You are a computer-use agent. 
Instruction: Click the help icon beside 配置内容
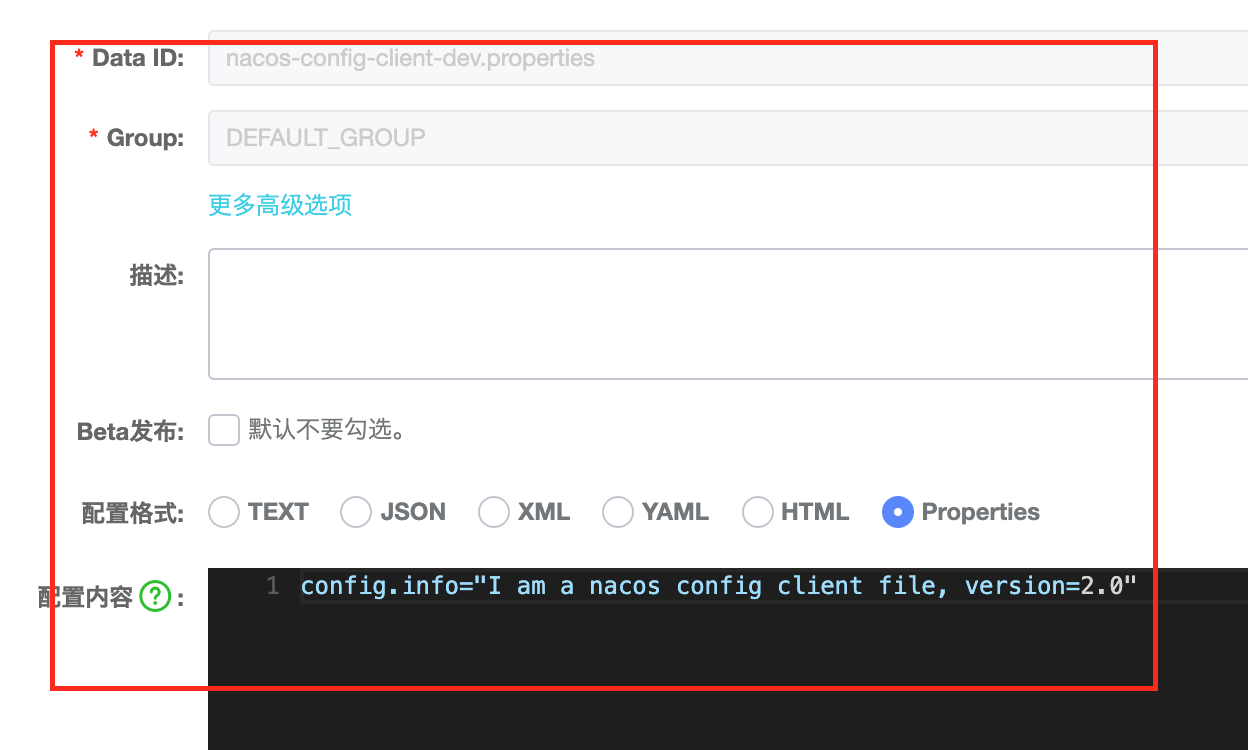coord(154,597)
